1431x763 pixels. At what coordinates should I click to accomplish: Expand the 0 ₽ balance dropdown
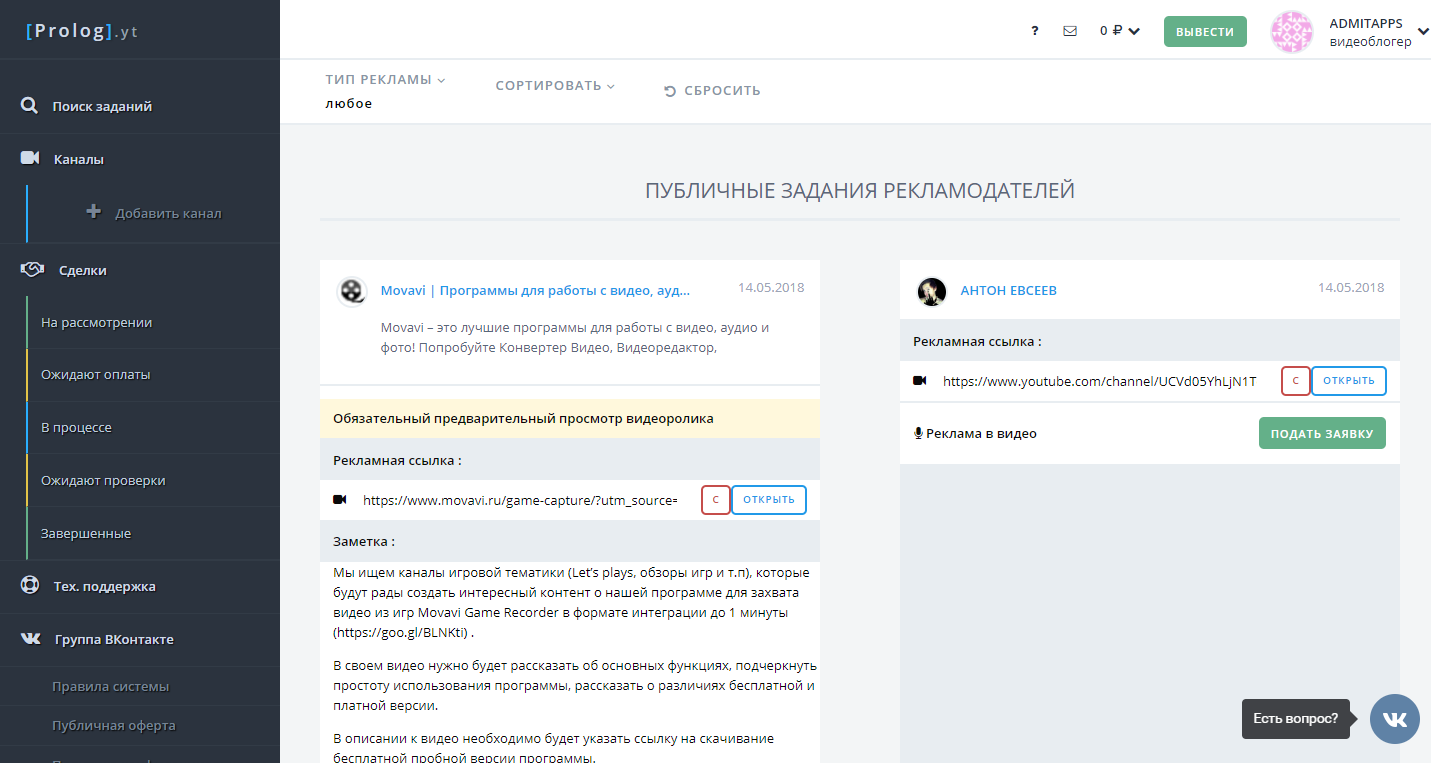pyautogui.click(x=1118, y=31)
